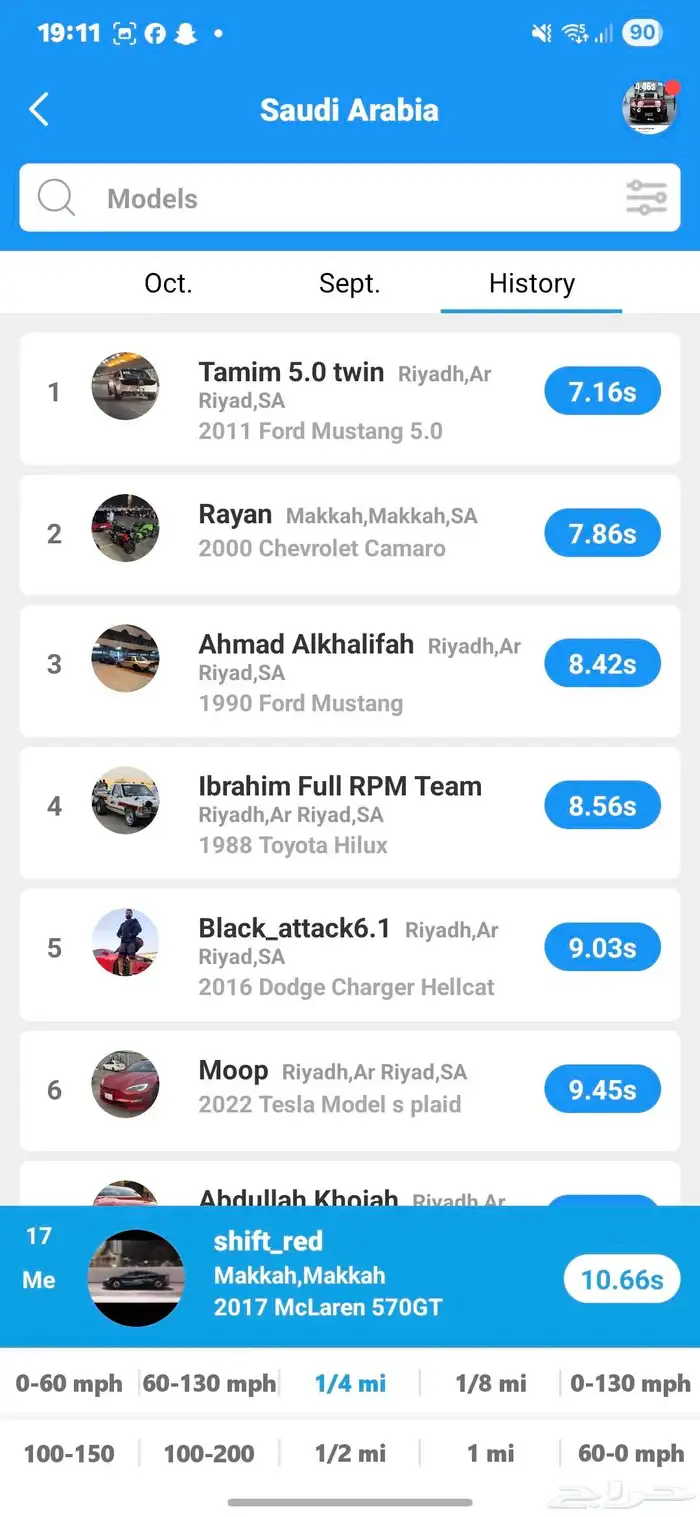
Task: Open the filter sliders icon
Action: tap(646, 198)
